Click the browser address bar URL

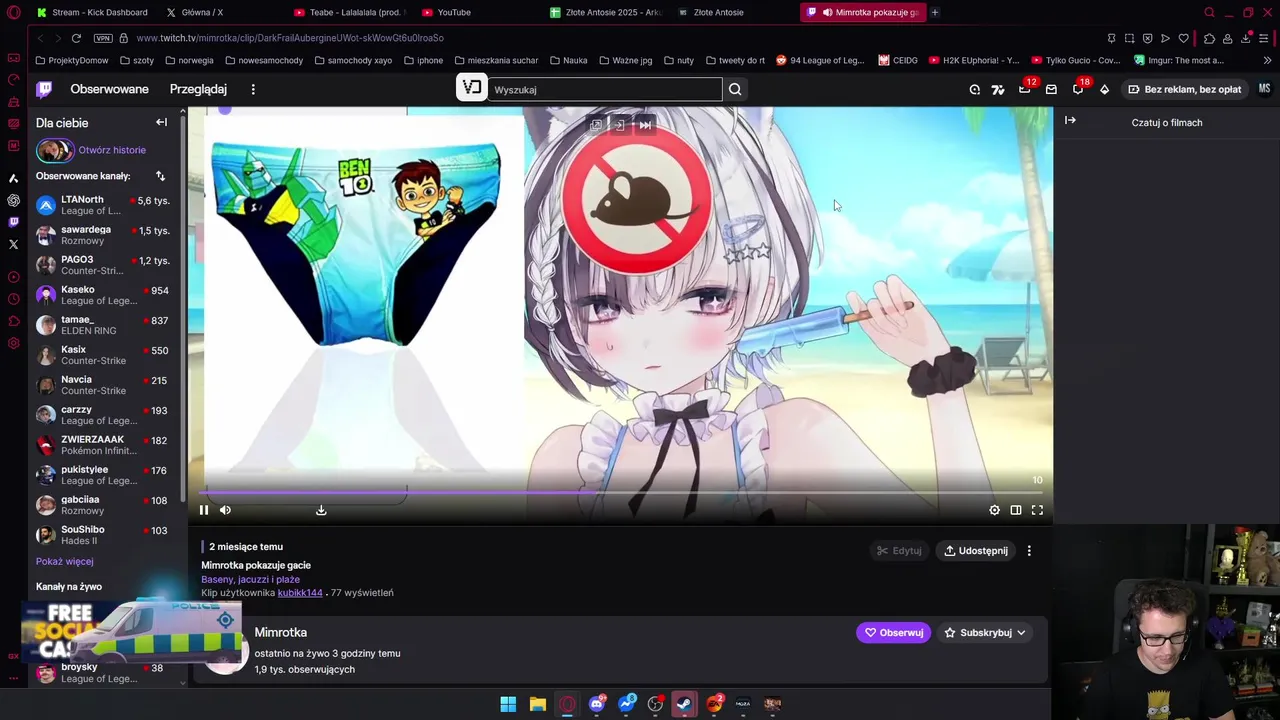click(290, 38)
